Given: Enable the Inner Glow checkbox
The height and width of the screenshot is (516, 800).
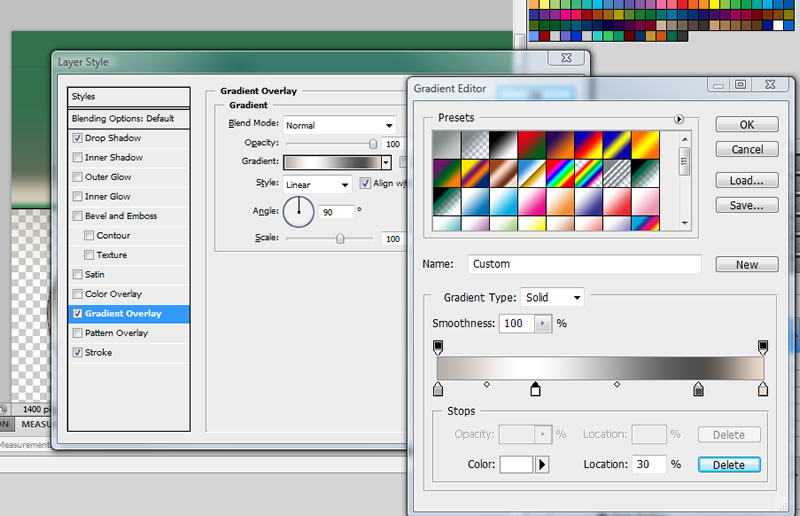Looking at the screenshot, I should coord(78,196).
